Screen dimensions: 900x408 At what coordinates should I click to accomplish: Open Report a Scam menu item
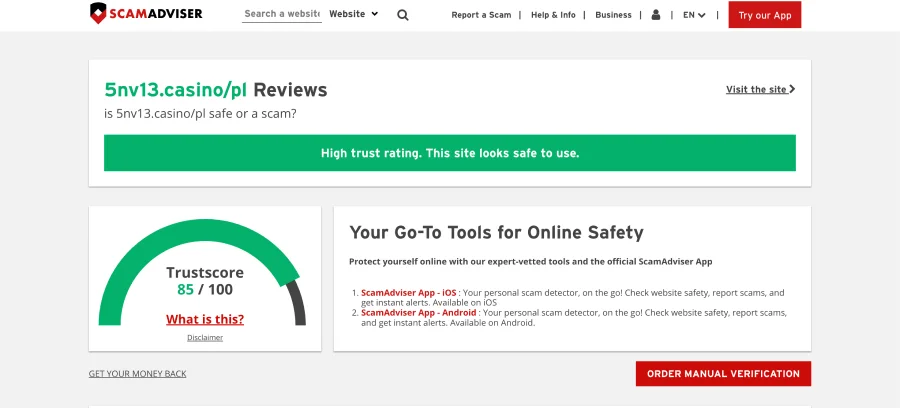click(481, 15)
